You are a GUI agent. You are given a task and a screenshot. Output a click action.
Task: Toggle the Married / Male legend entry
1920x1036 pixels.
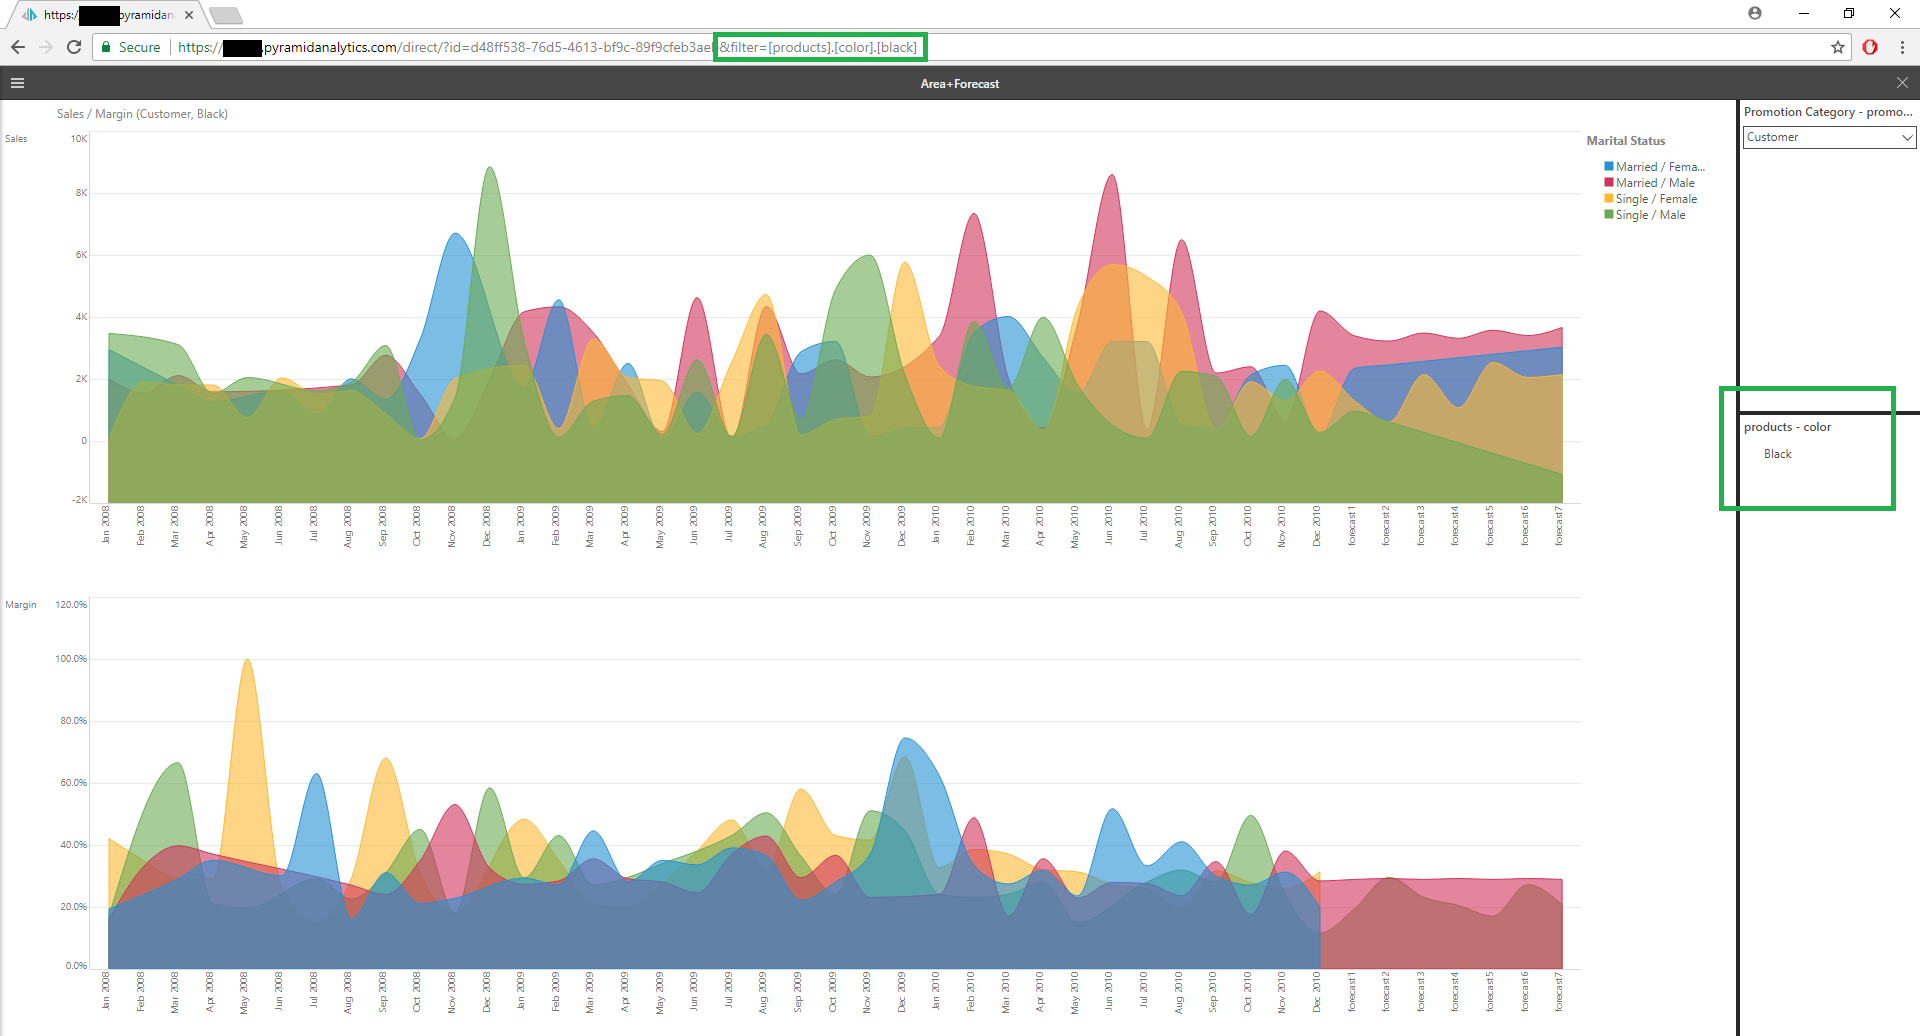1654,183
